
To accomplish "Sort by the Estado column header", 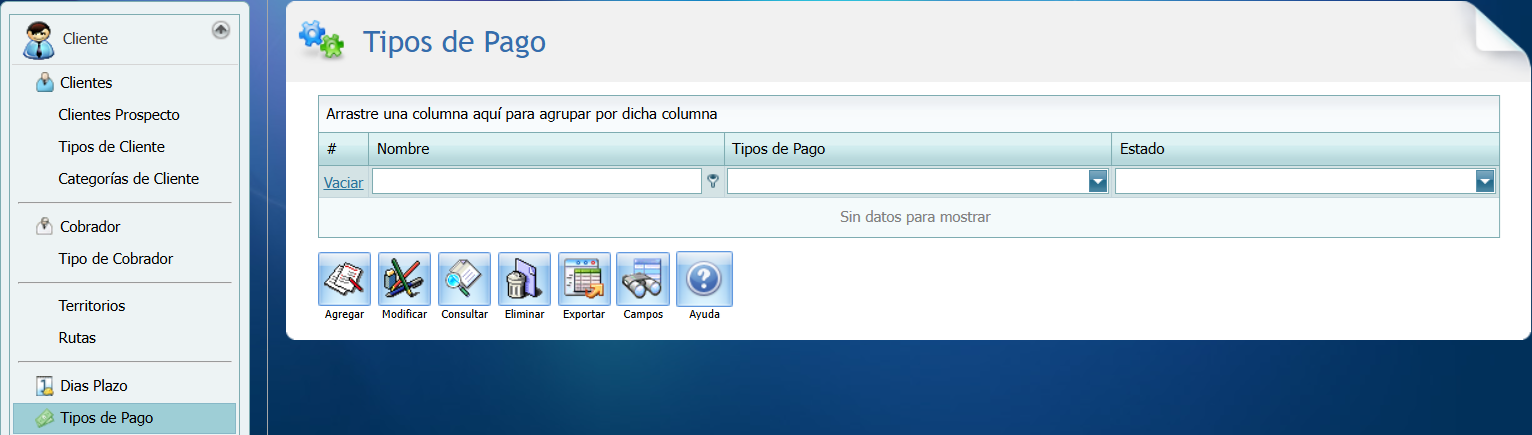I will [x=1141, y=149].
